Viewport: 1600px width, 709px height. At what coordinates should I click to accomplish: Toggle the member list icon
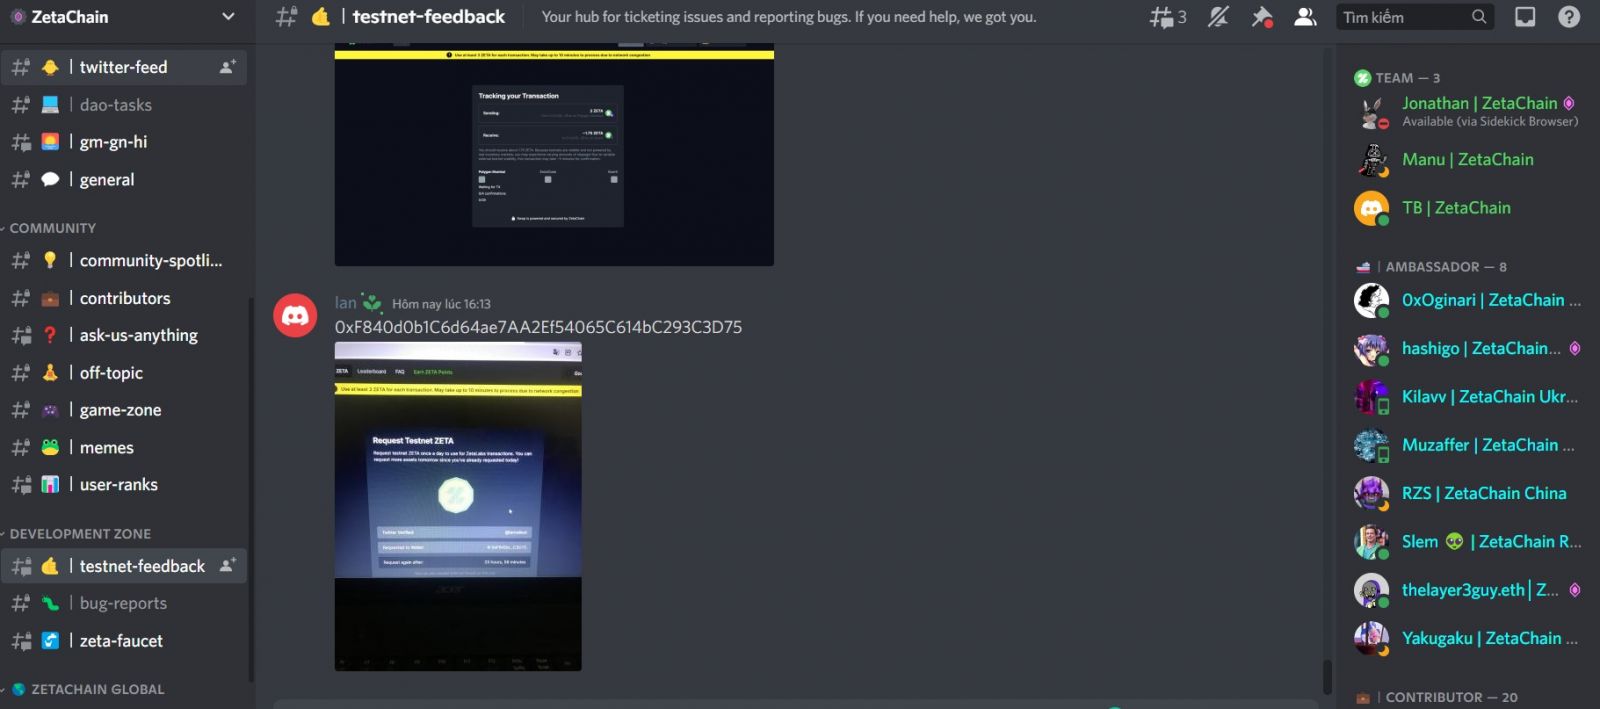click(1305, 17)
